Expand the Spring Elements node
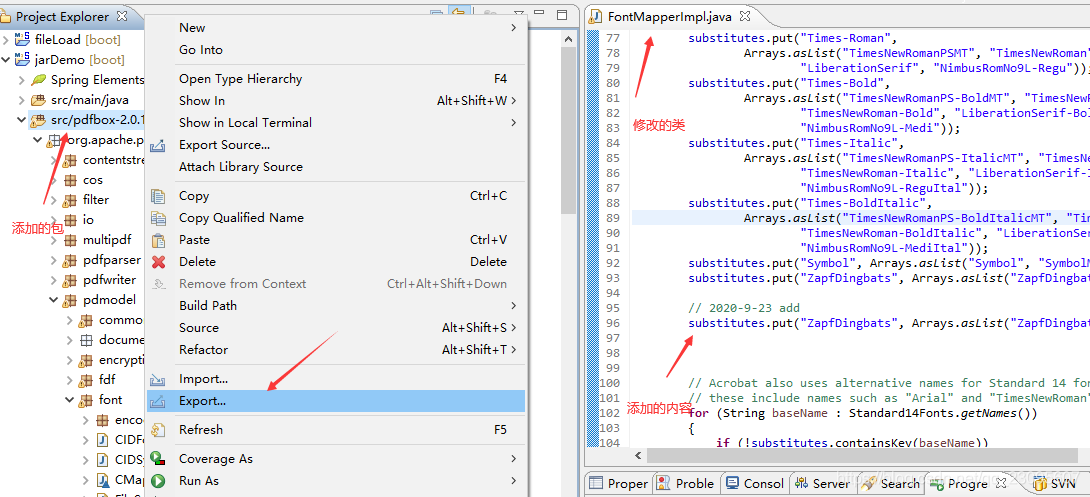This screenshot has width=1090, height=497. (22, 80)
